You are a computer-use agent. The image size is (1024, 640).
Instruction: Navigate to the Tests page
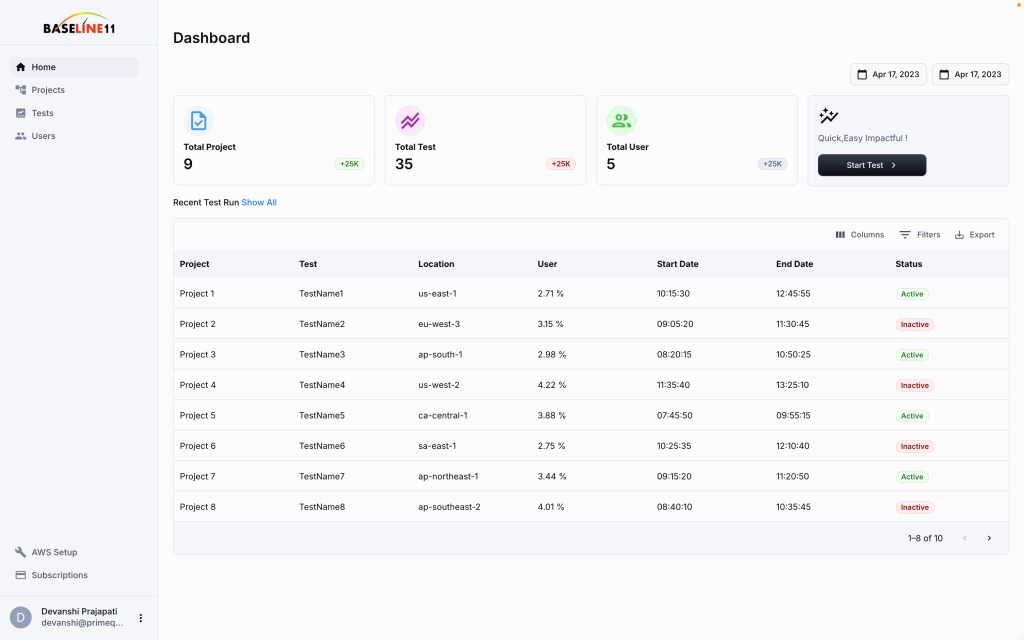tap(42, 113)
